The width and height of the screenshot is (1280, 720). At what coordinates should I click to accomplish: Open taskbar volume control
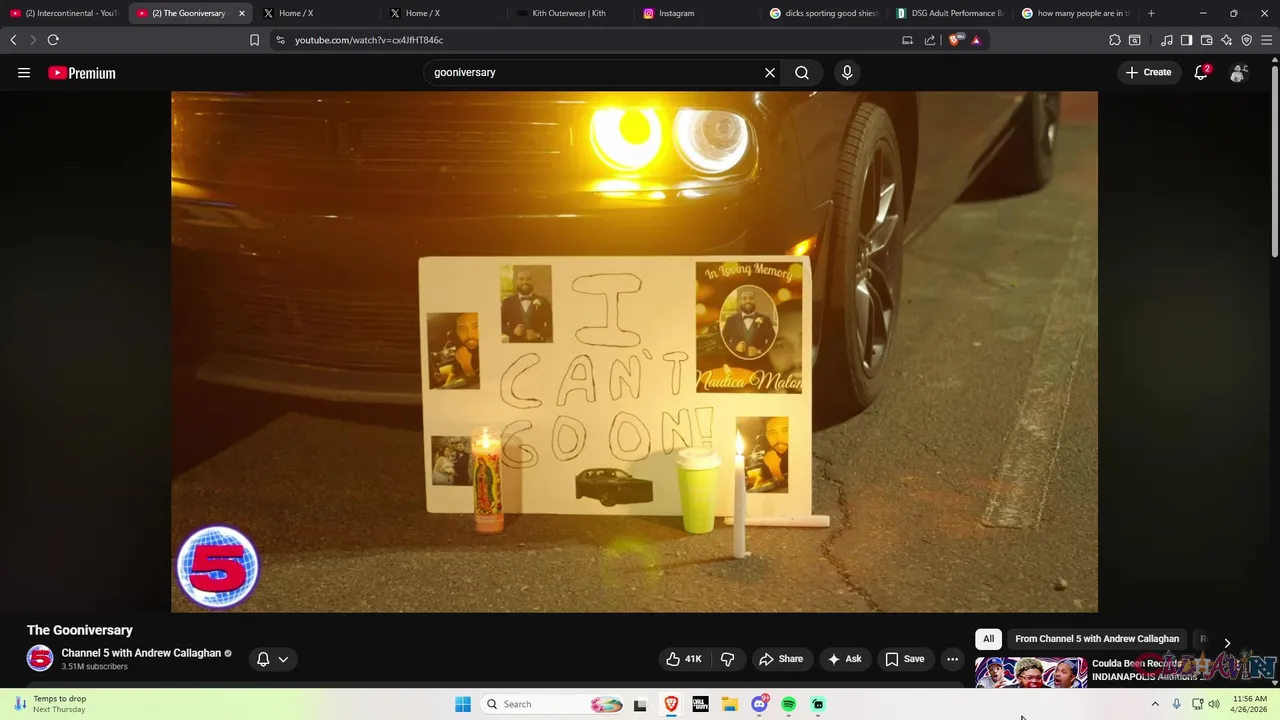tap(1214, 704)
